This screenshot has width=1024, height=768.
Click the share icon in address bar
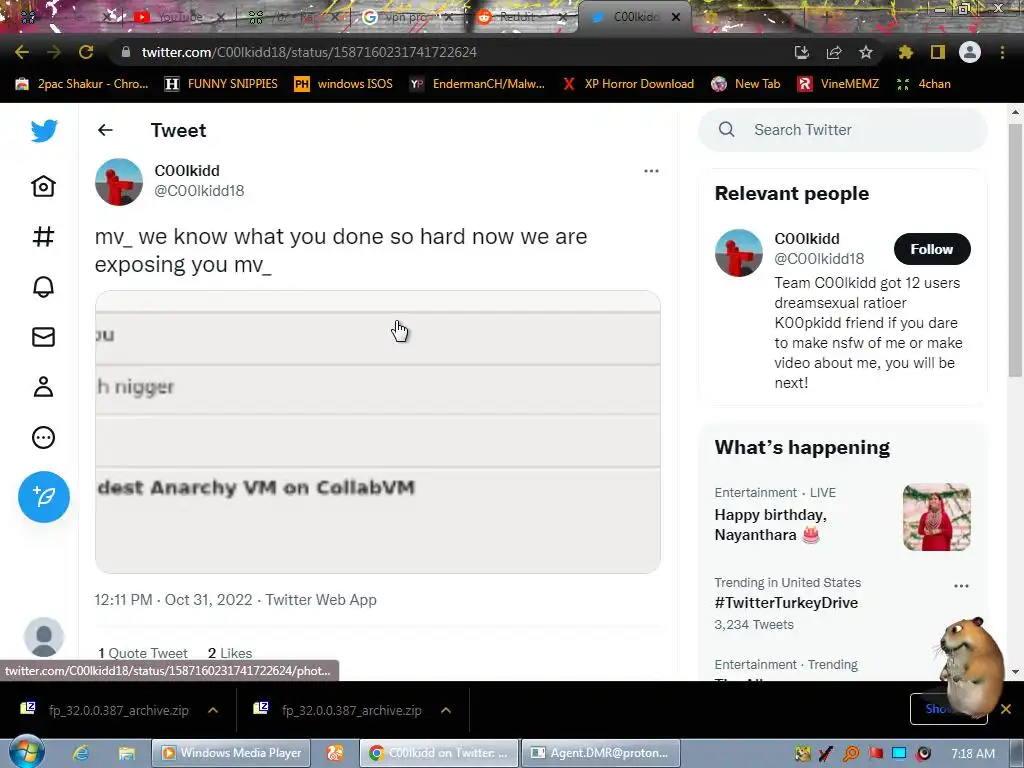(x=834, y=52)
